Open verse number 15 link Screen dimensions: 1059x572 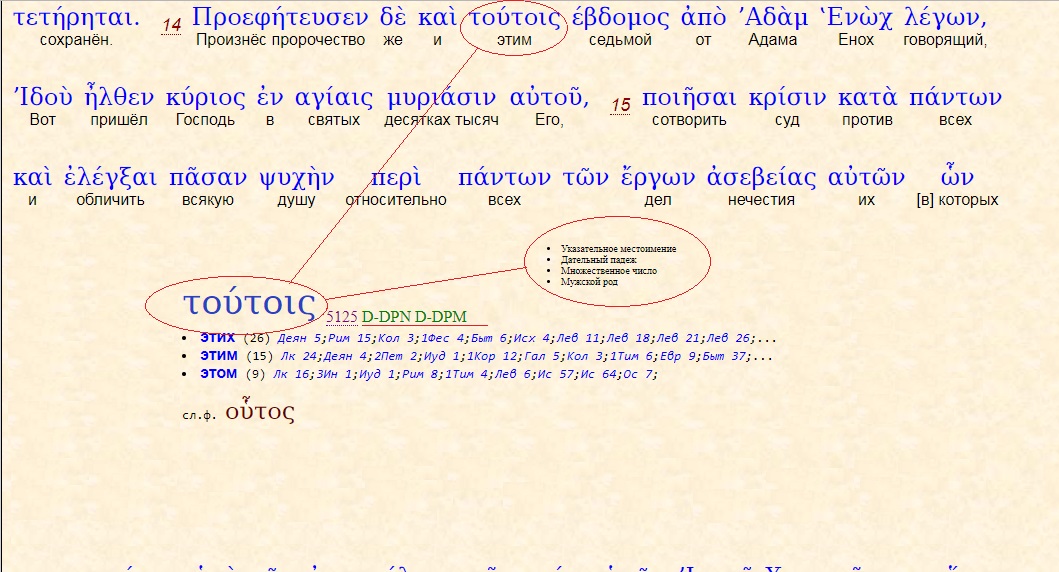point(621,104)
